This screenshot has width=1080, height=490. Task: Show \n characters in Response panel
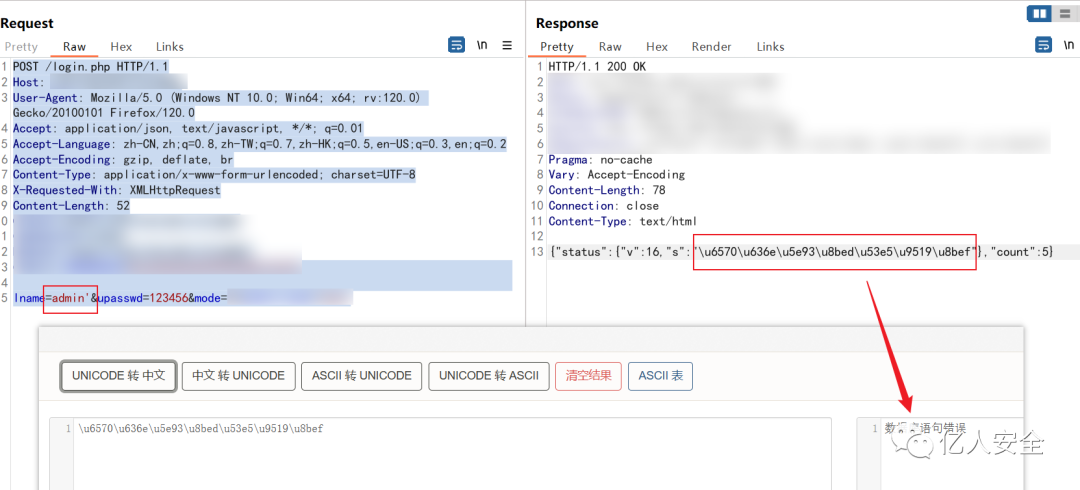pos(1068,45)
